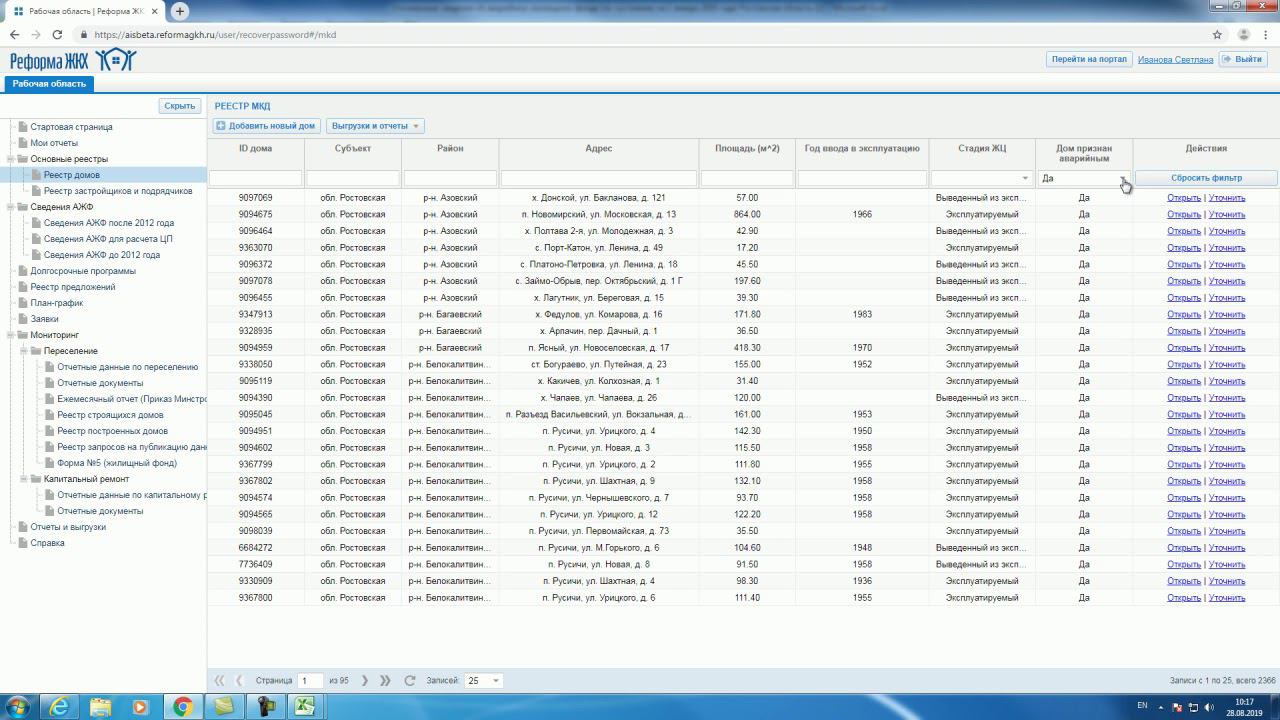Open Сведения АЖФ после 2012 года
This screenshot has height=720, width=1280.
click(x=109, y=223)
